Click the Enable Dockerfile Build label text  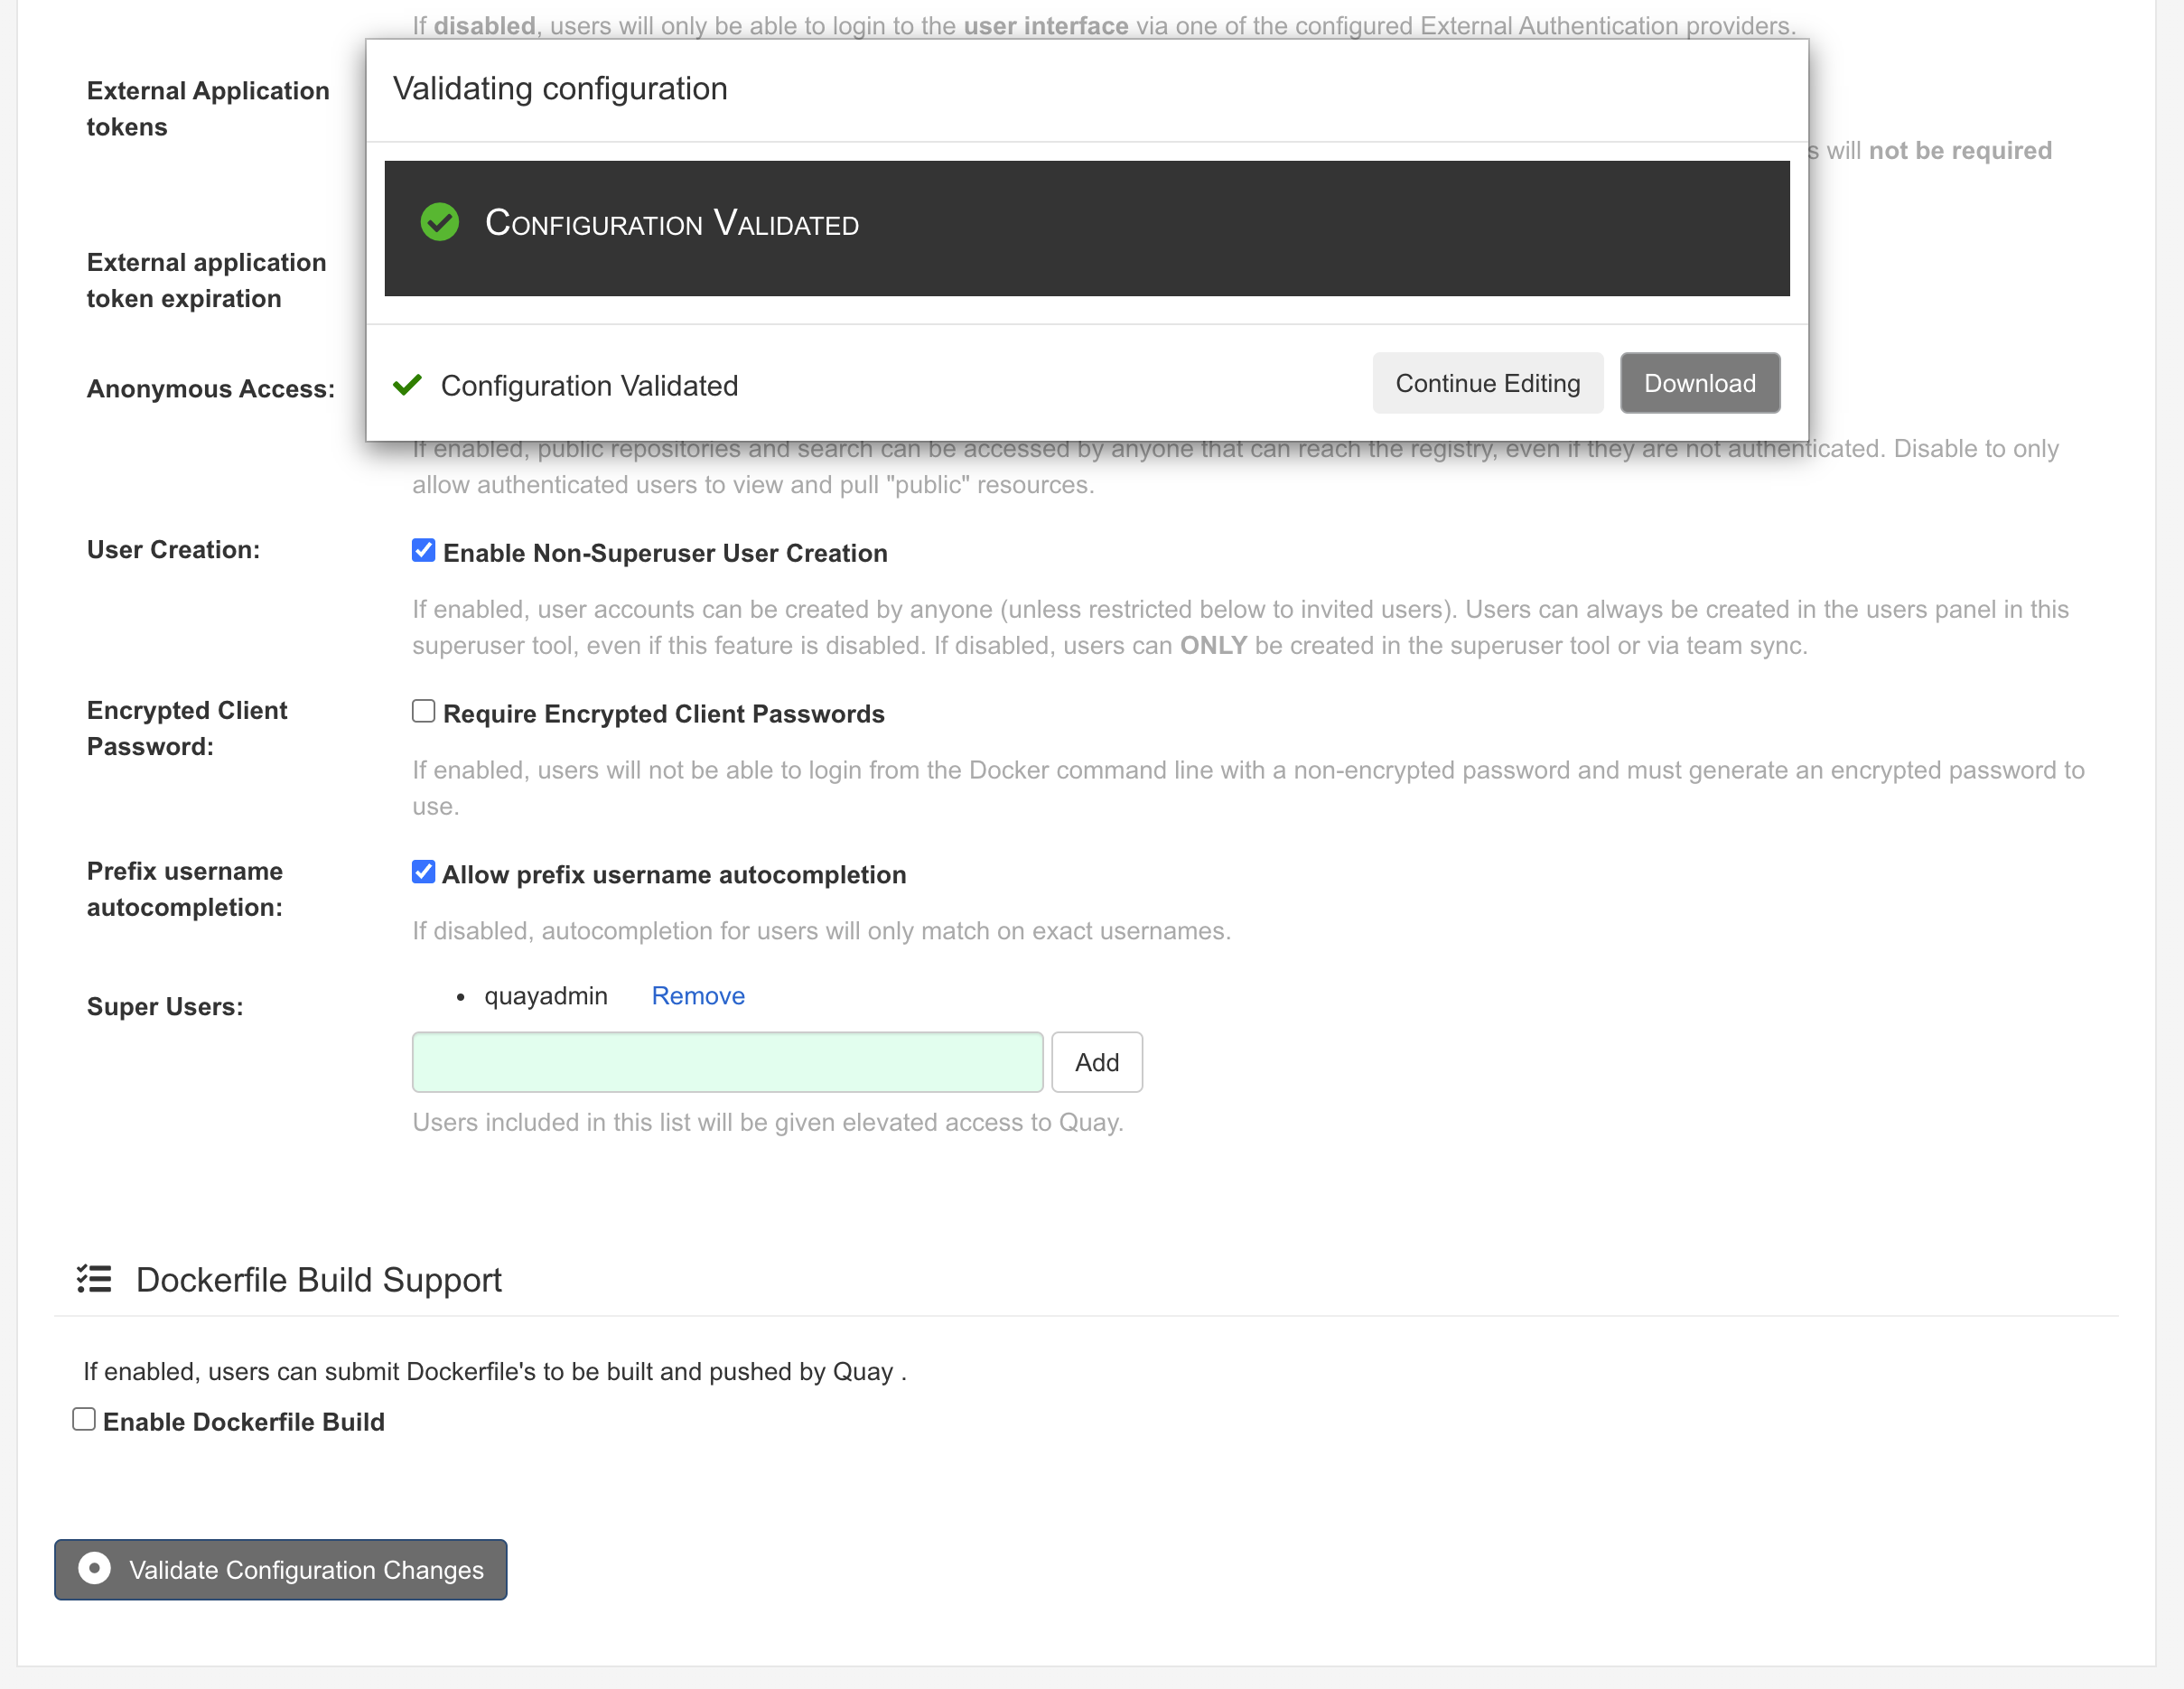pyautogui.click(x=244, y=1422)
